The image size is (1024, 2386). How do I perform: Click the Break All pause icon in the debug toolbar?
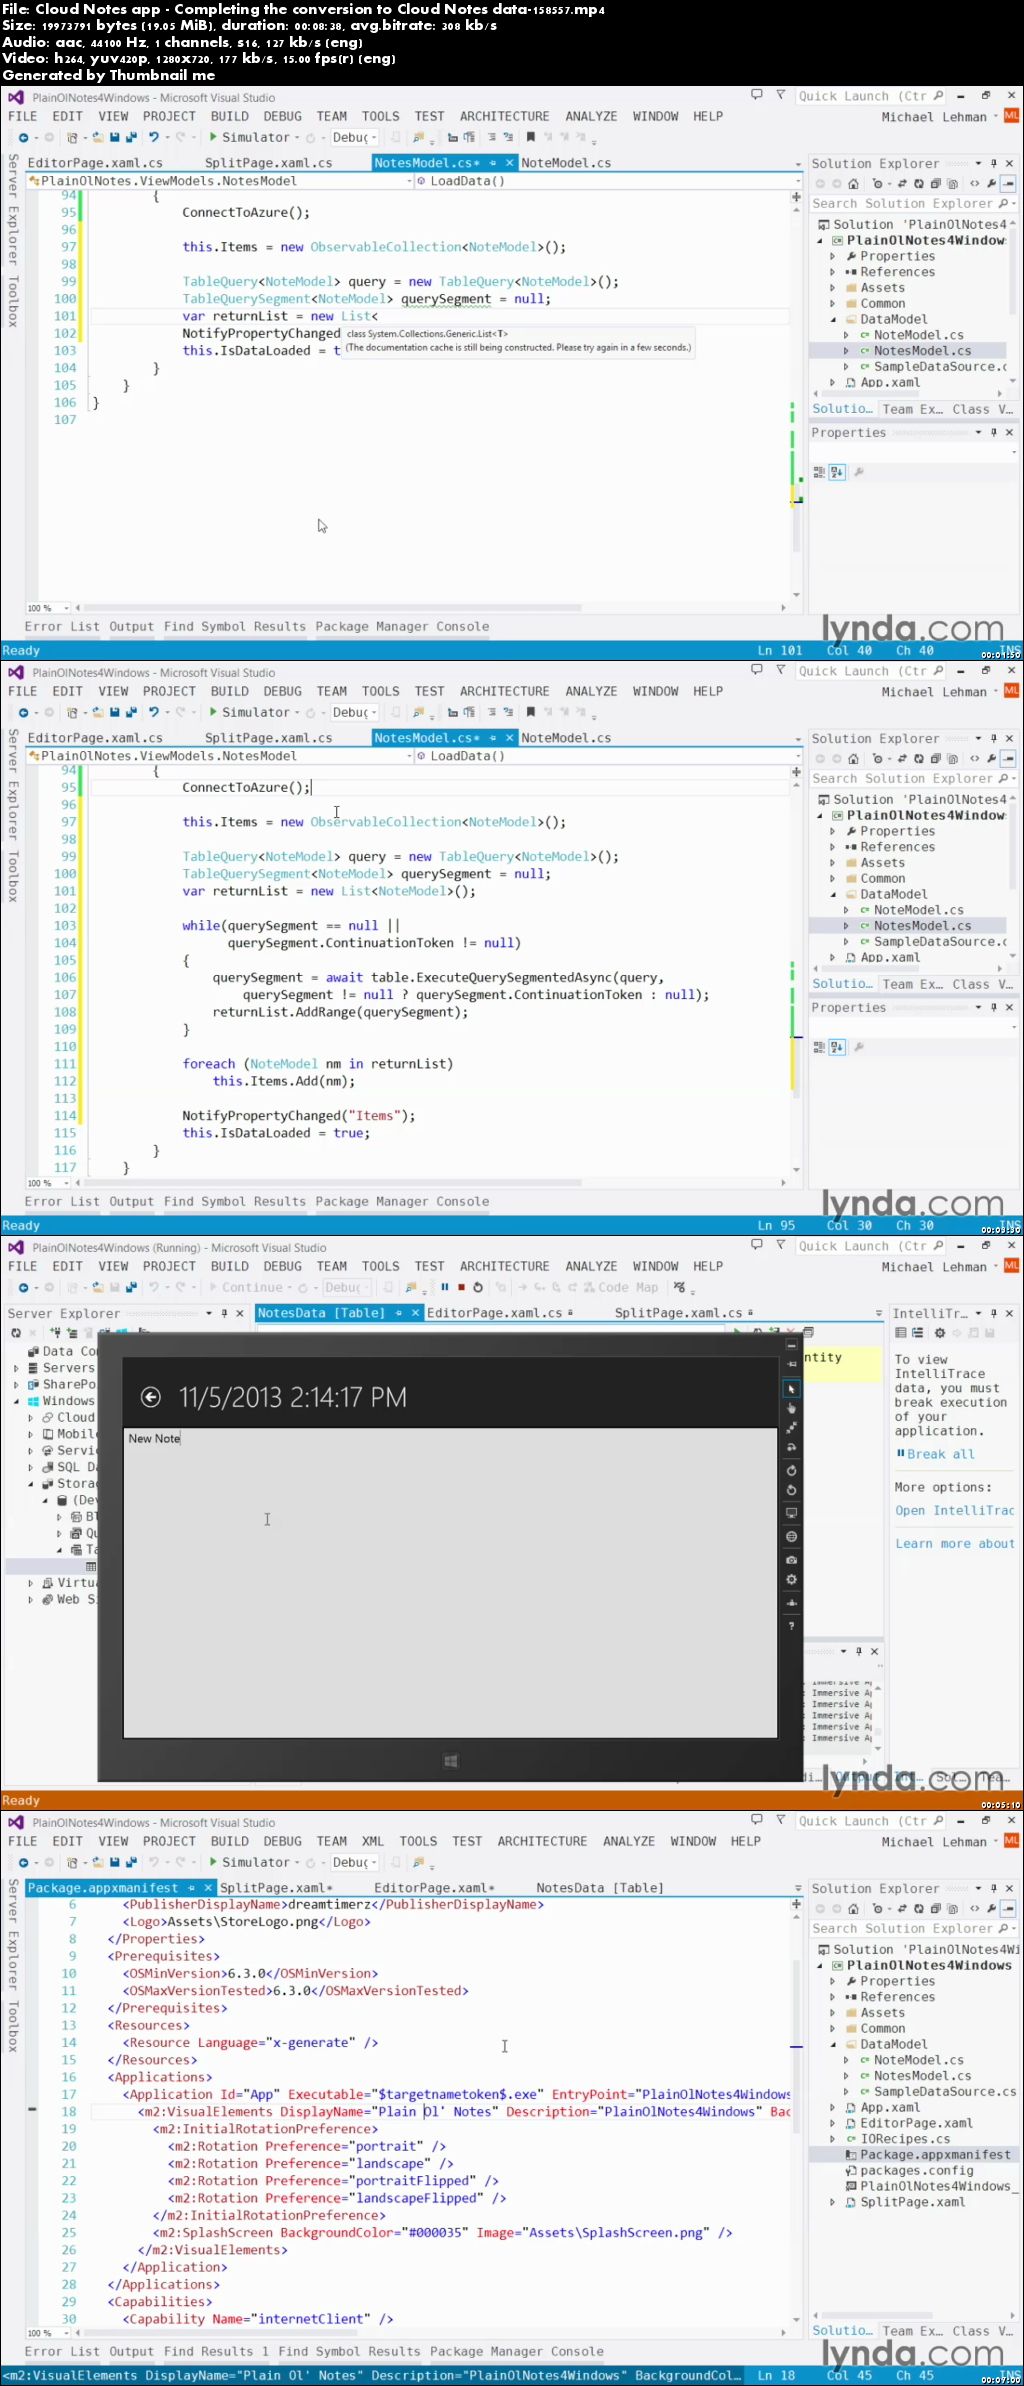point(444,1287)
